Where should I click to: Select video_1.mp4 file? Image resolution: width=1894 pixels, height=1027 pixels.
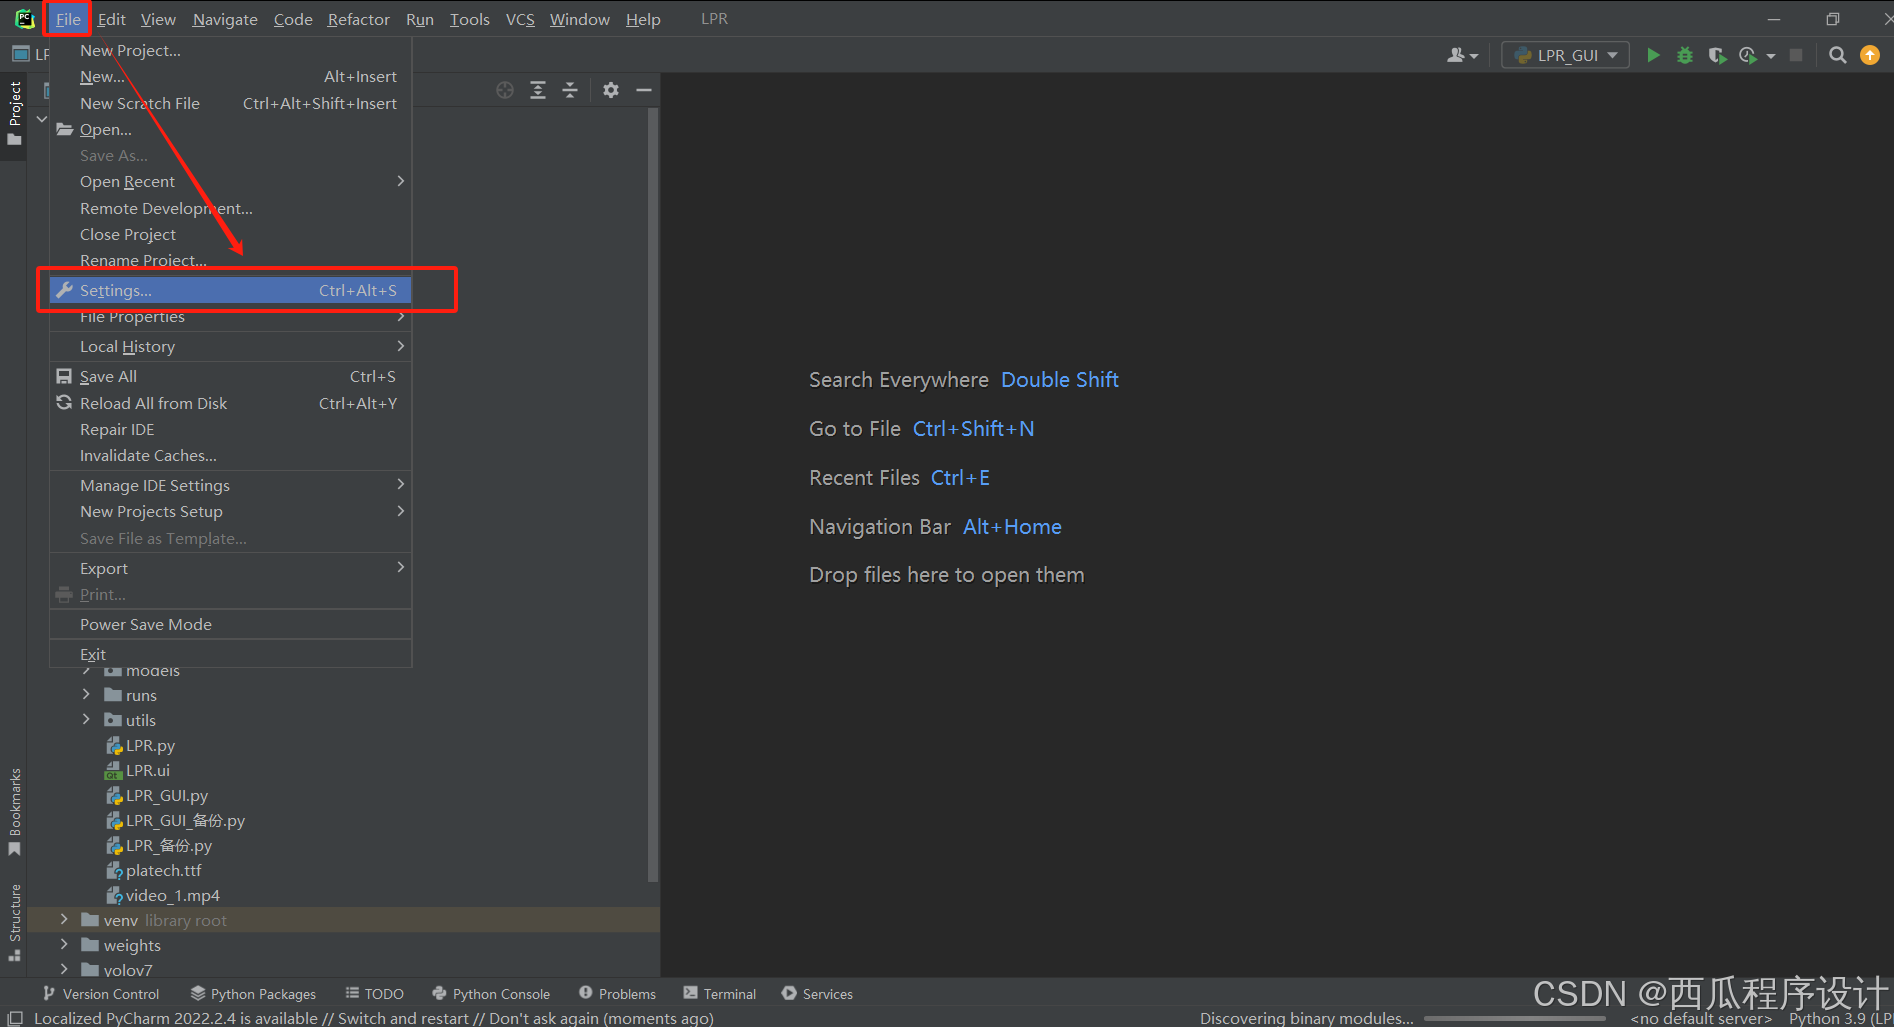coord(172,895)
